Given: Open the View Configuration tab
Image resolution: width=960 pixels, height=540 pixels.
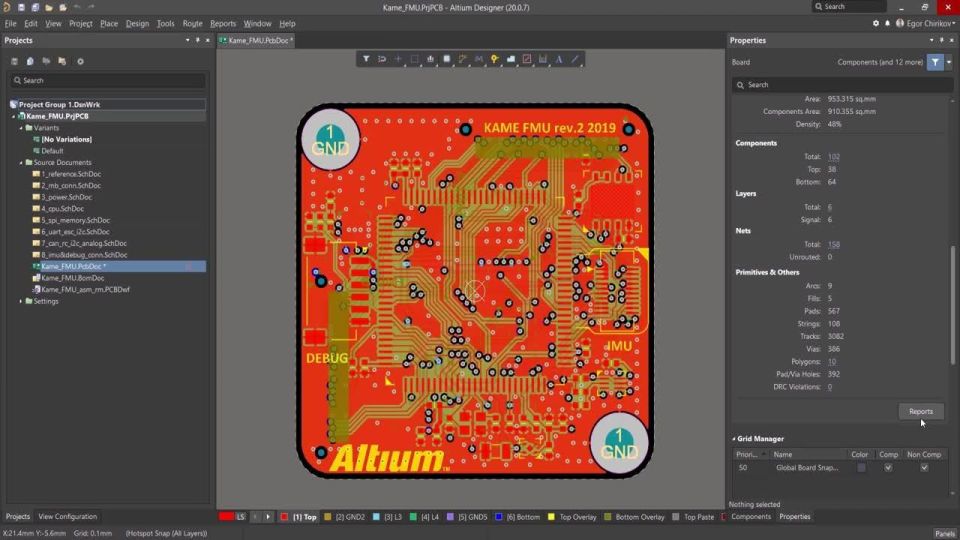Looking at the screenshot, I should (67, 517).
